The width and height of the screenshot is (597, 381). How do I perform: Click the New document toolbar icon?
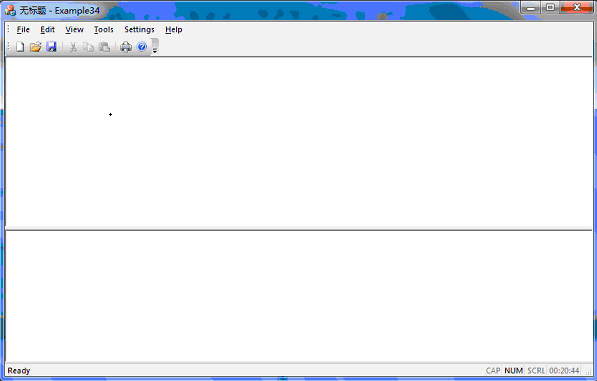coord(20,47)
